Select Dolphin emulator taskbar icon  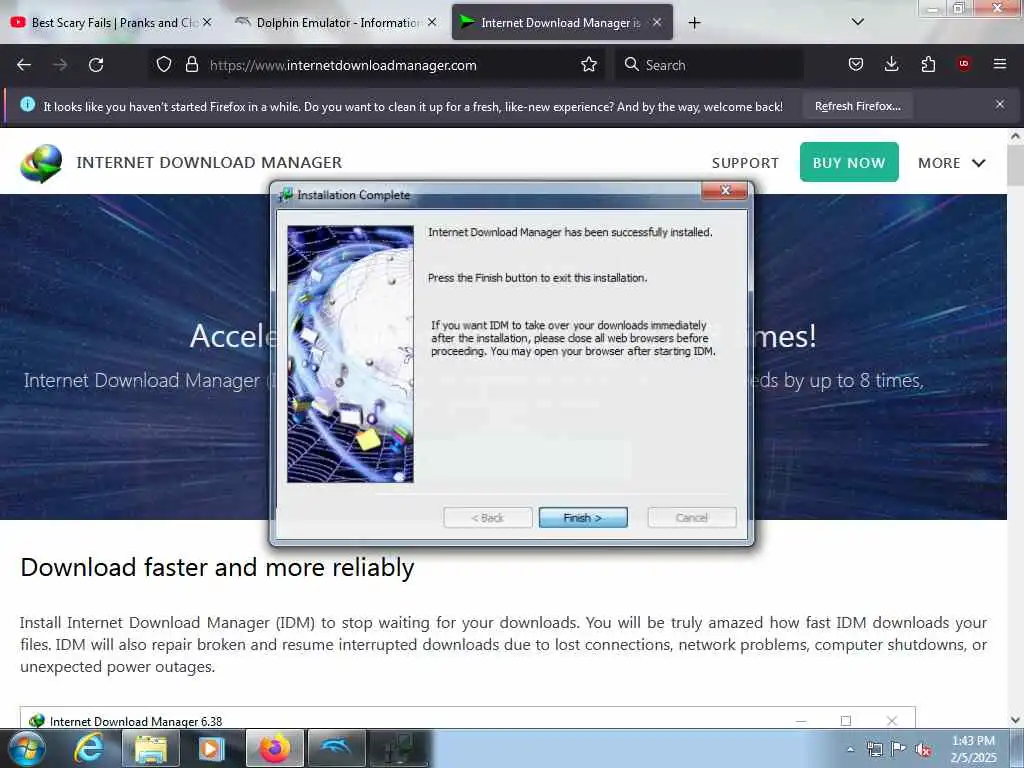336,748
